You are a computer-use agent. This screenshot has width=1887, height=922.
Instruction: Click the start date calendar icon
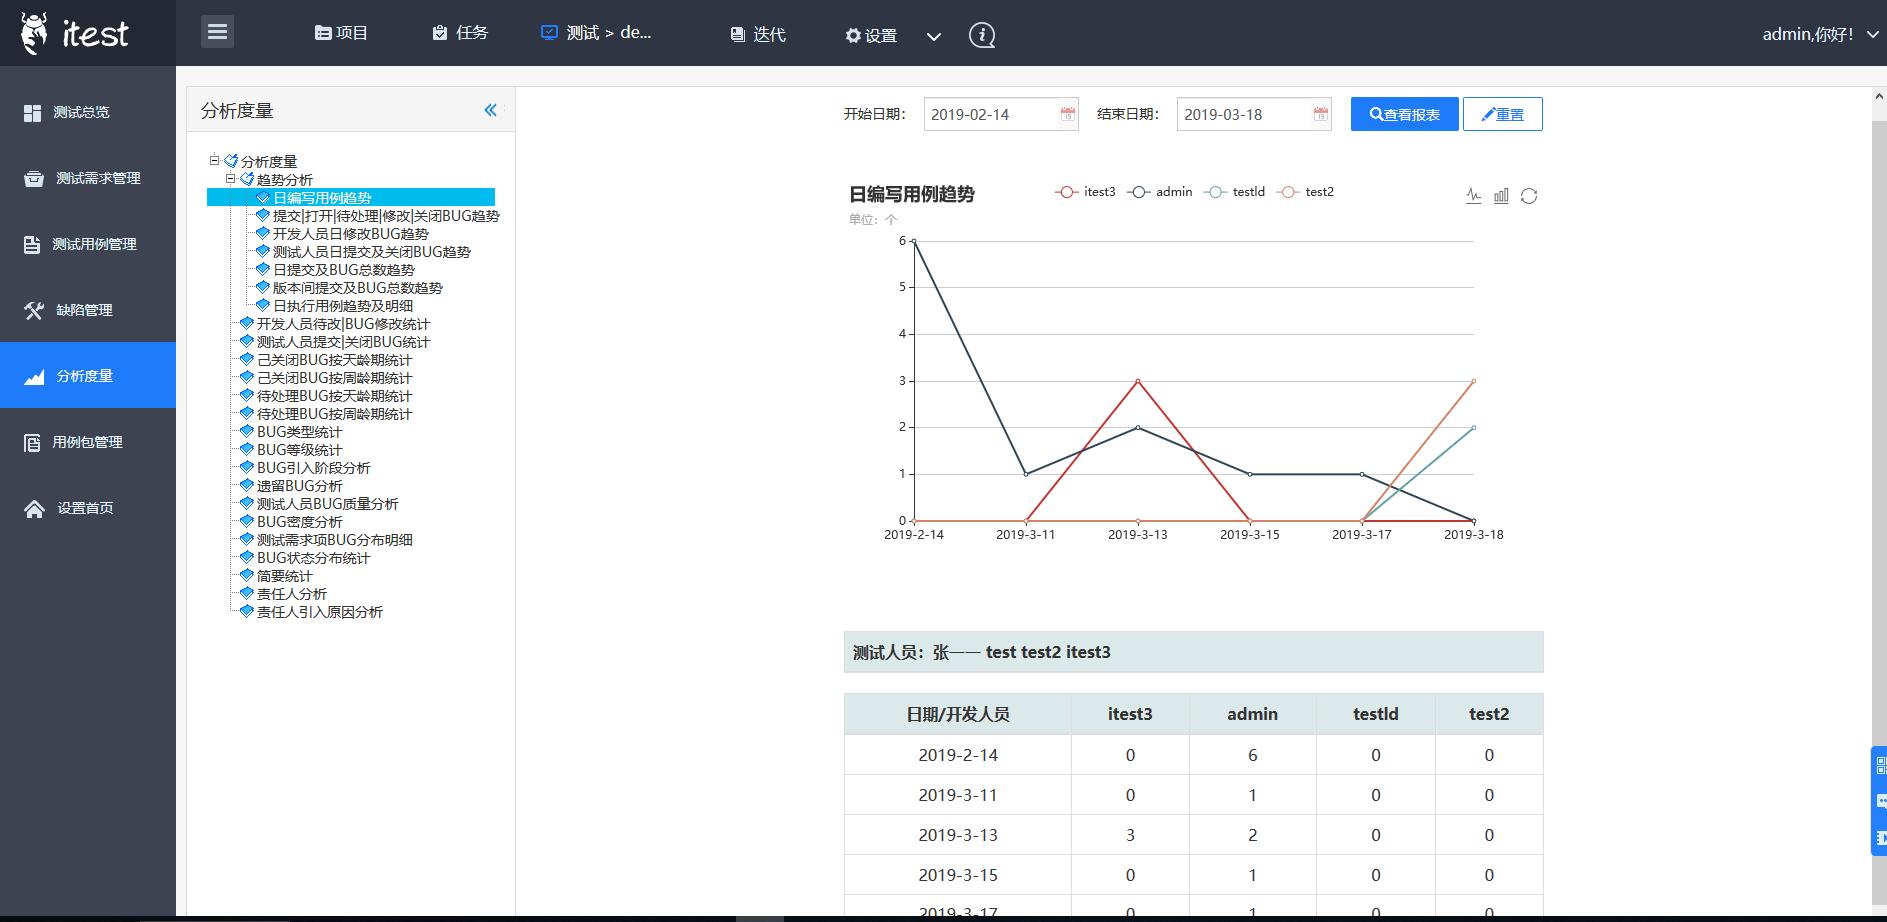click(x=1067, y=114)
